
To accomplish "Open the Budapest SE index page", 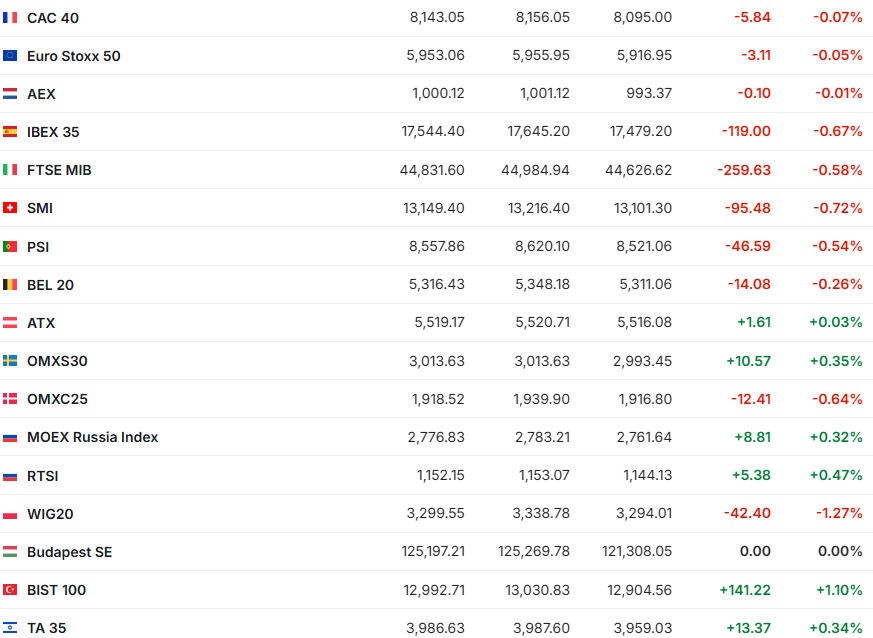I will click(x=69, y=552).
